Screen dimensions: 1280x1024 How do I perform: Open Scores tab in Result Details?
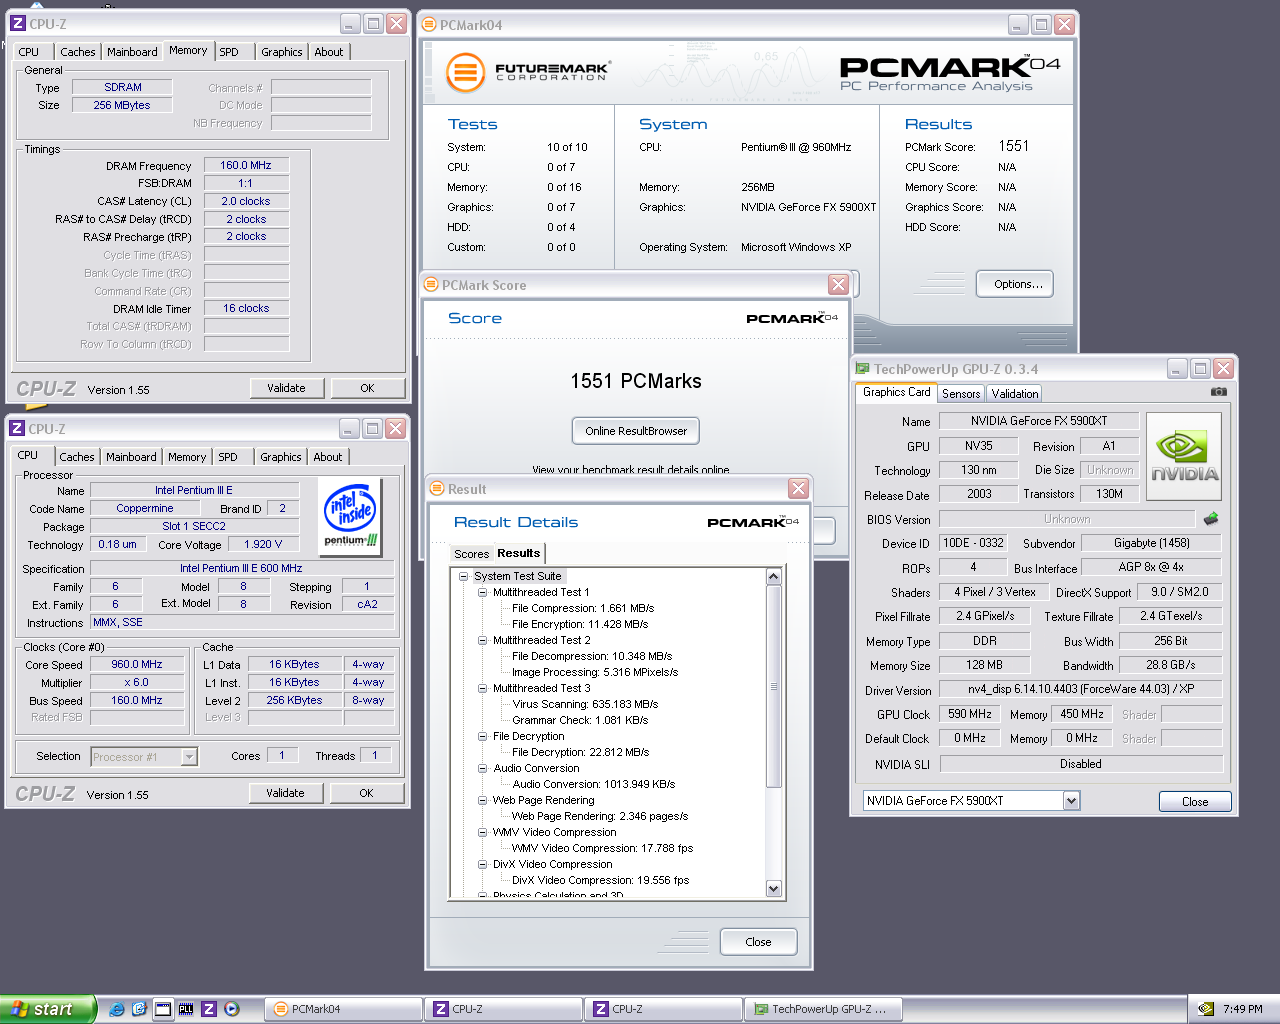point(471,554)
